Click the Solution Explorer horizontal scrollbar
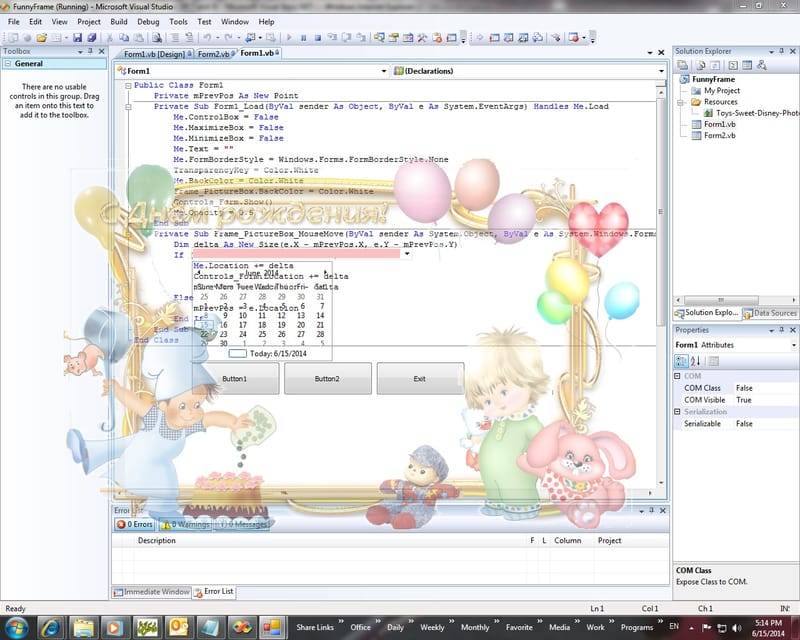 tap(721, 300)
